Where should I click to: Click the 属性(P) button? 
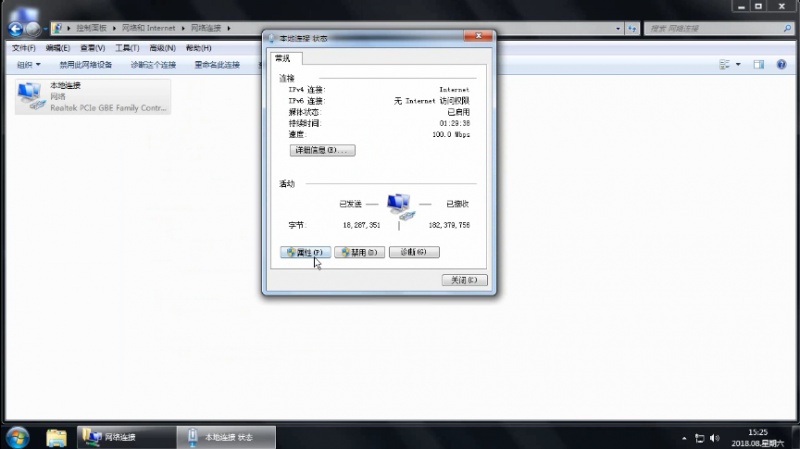305,252
